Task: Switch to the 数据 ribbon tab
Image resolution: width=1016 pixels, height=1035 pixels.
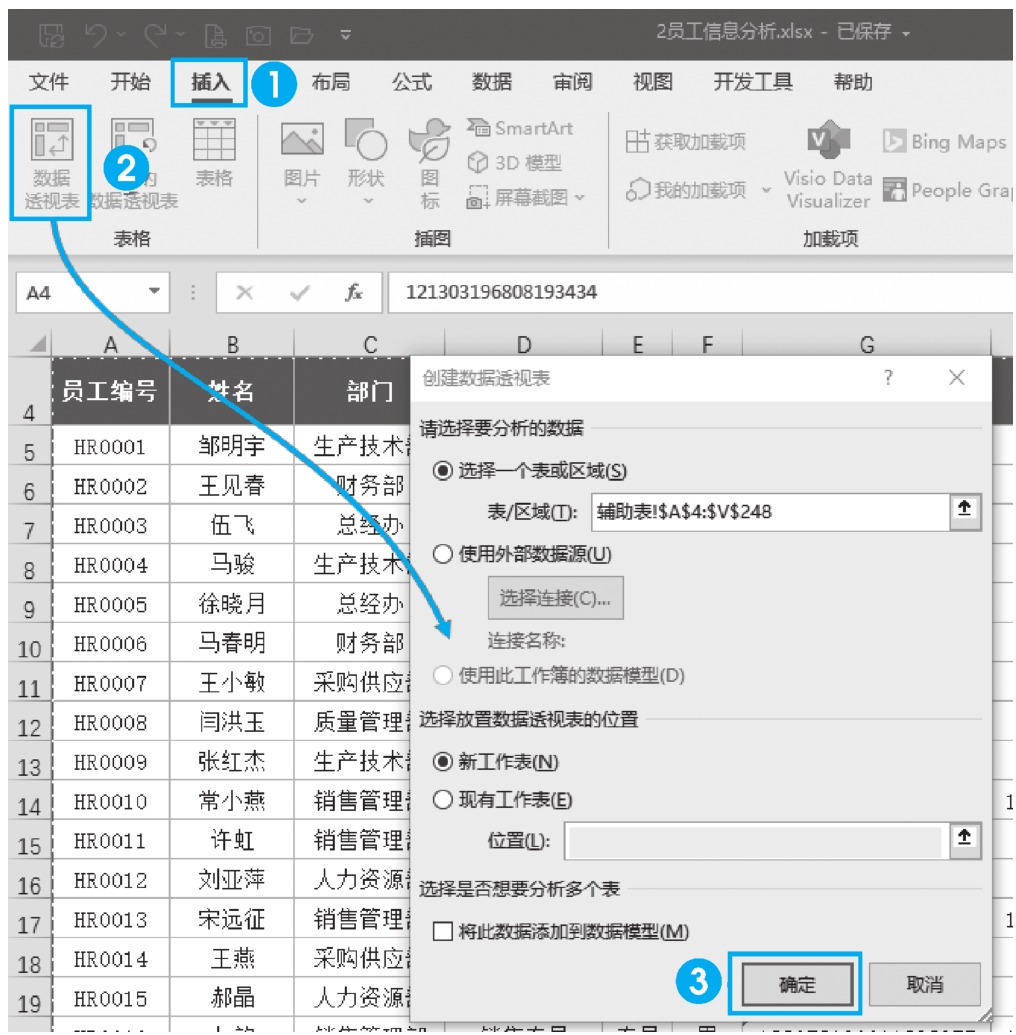Action: click(x=492, y=82)
